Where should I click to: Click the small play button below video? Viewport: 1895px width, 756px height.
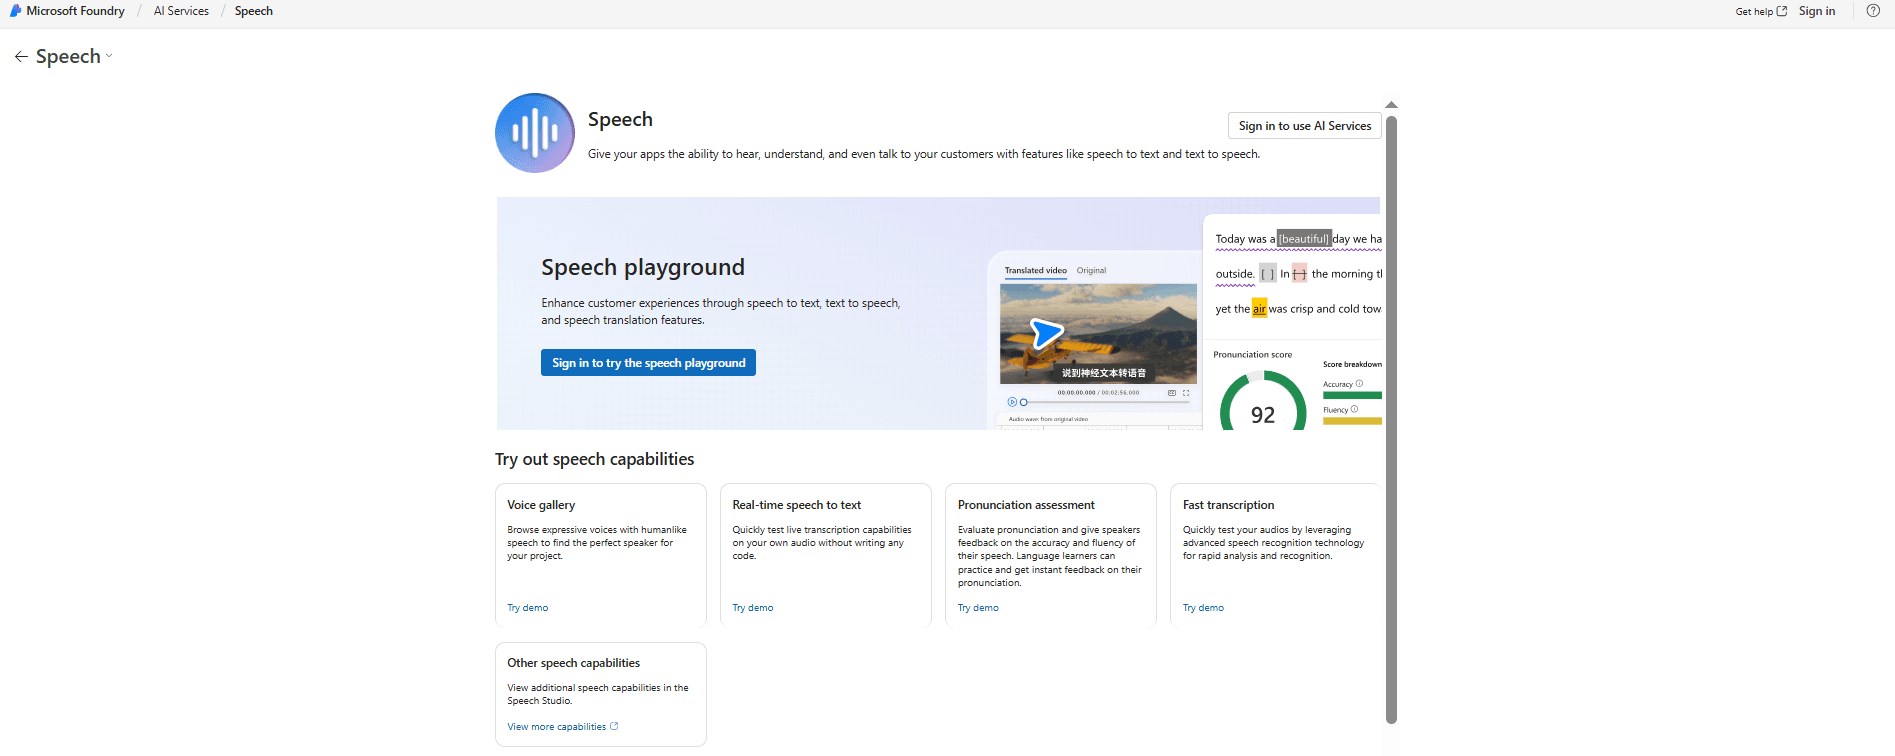[1012, 402]
